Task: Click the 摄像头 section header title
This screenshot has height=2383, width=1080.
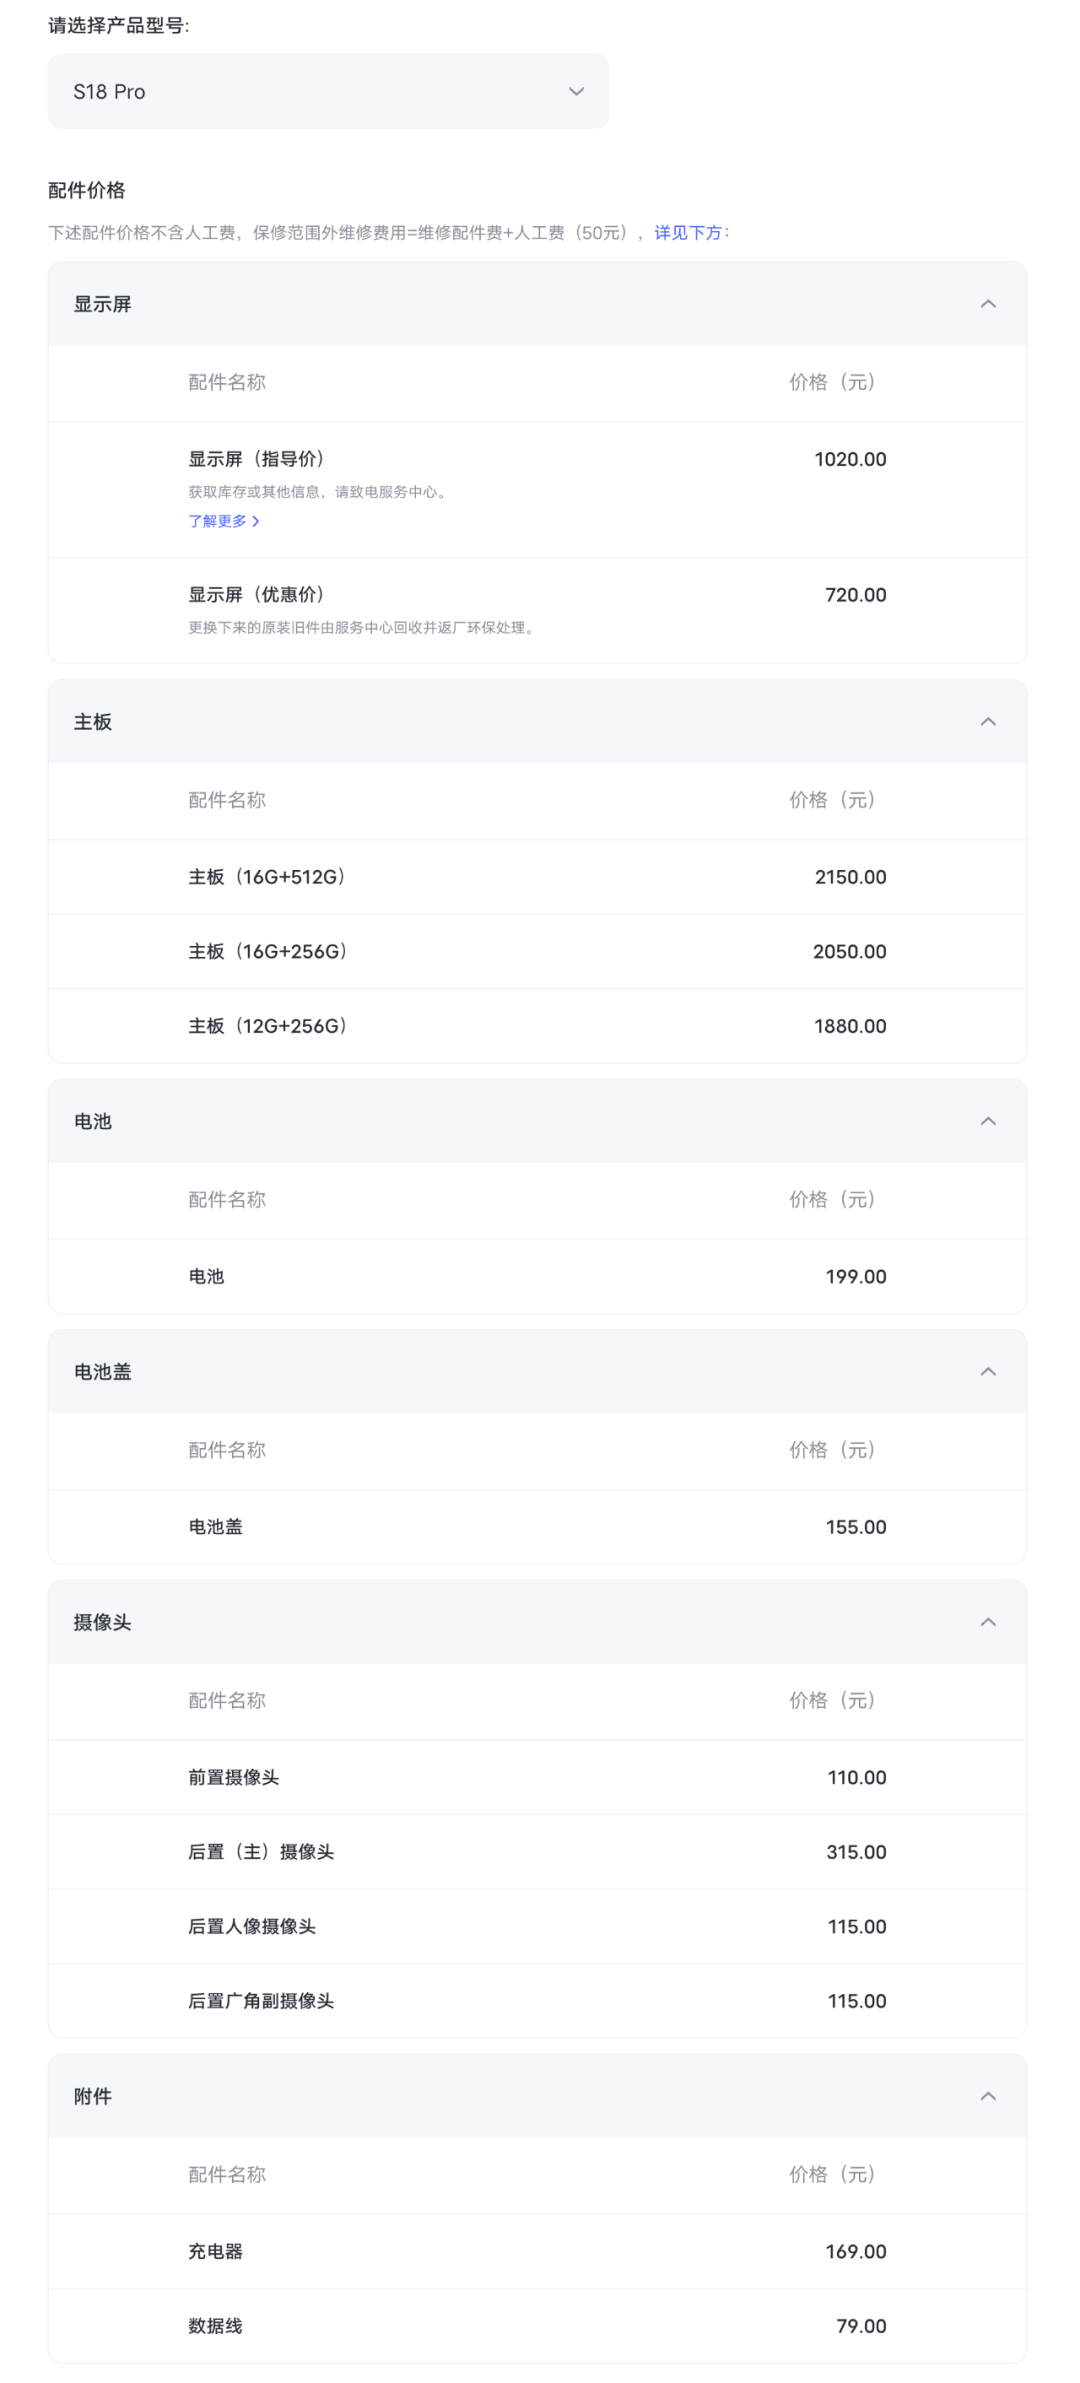Action: pos(102,1622)
